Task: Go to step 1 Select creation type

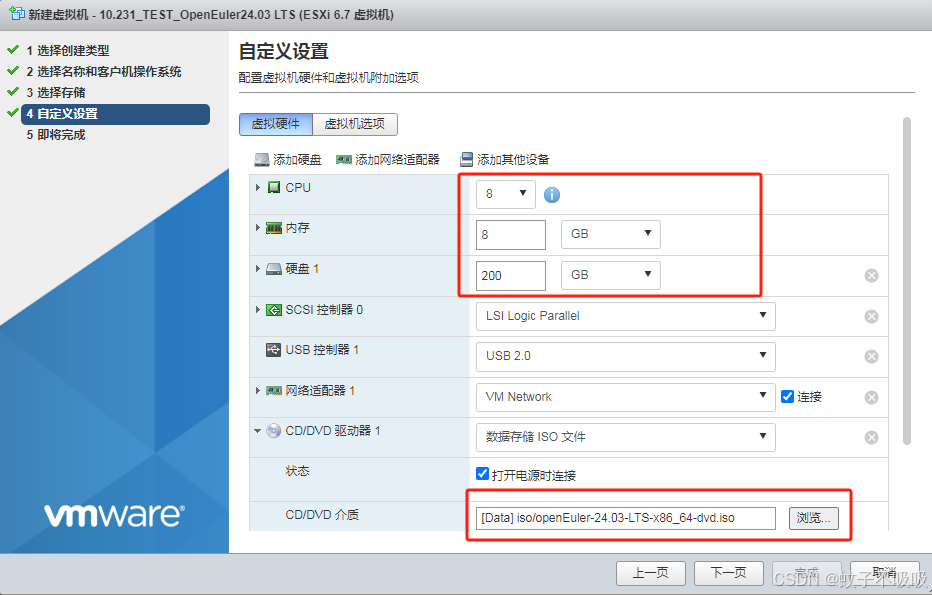Action: click(67, 51)
